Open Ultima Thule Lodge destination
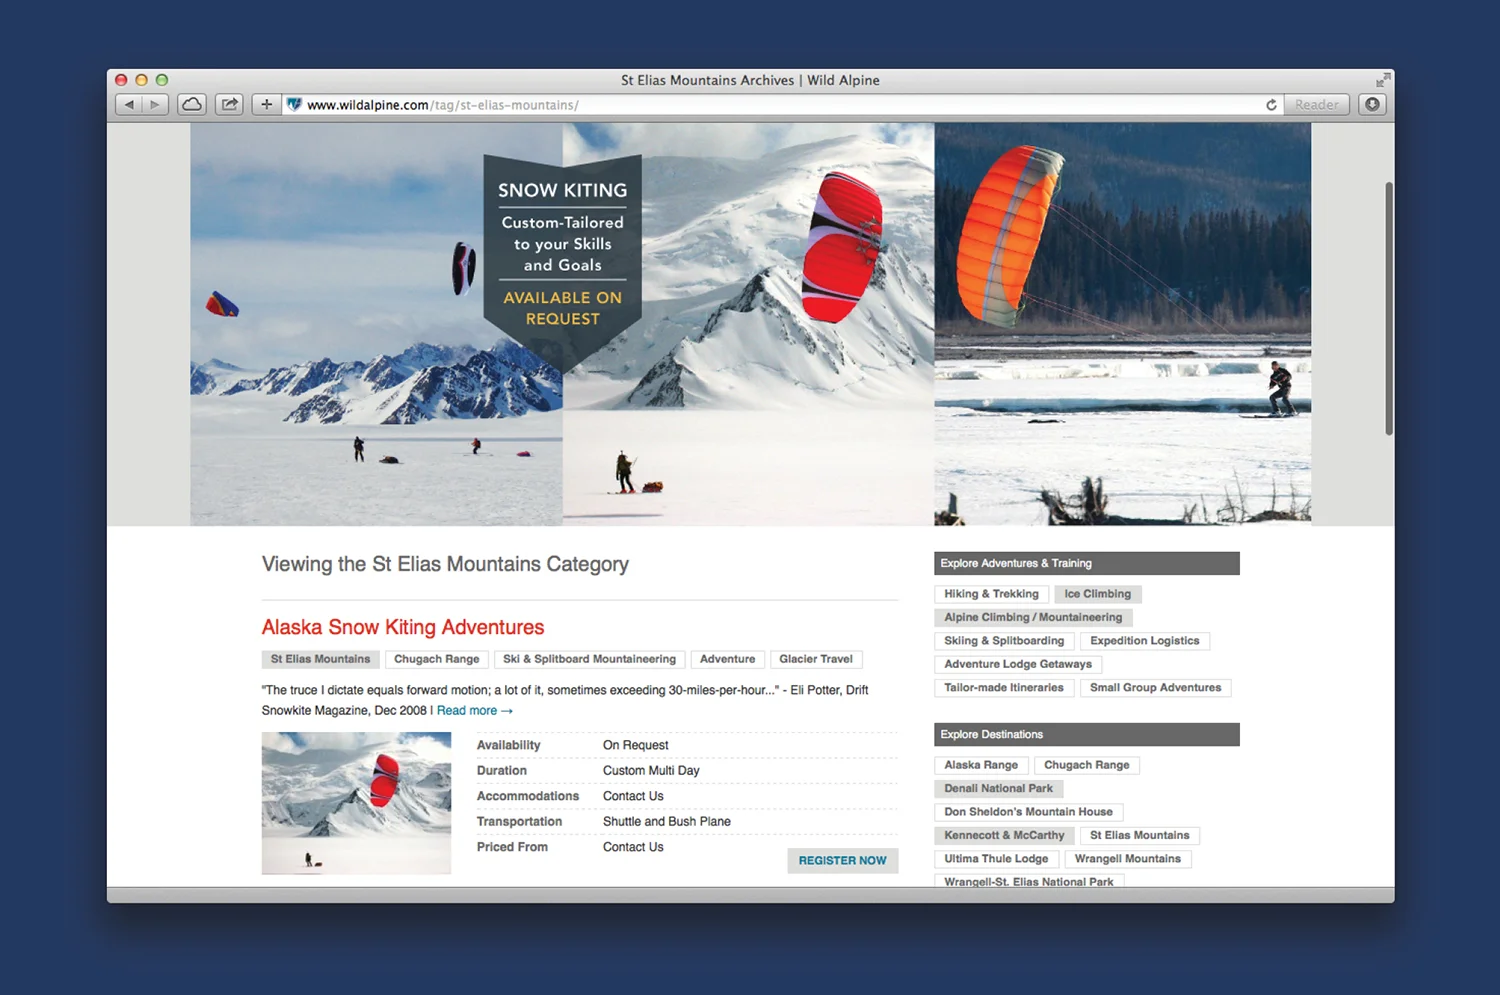Viewport: 1500px width, 995px height. 996,859
